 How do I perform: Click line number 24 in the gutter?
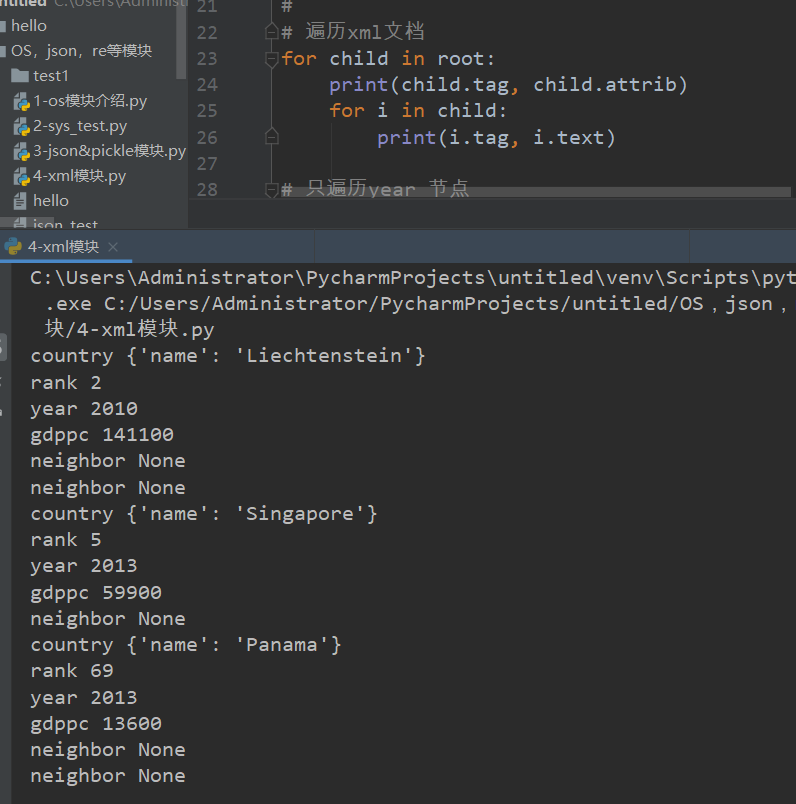point(207,85)
